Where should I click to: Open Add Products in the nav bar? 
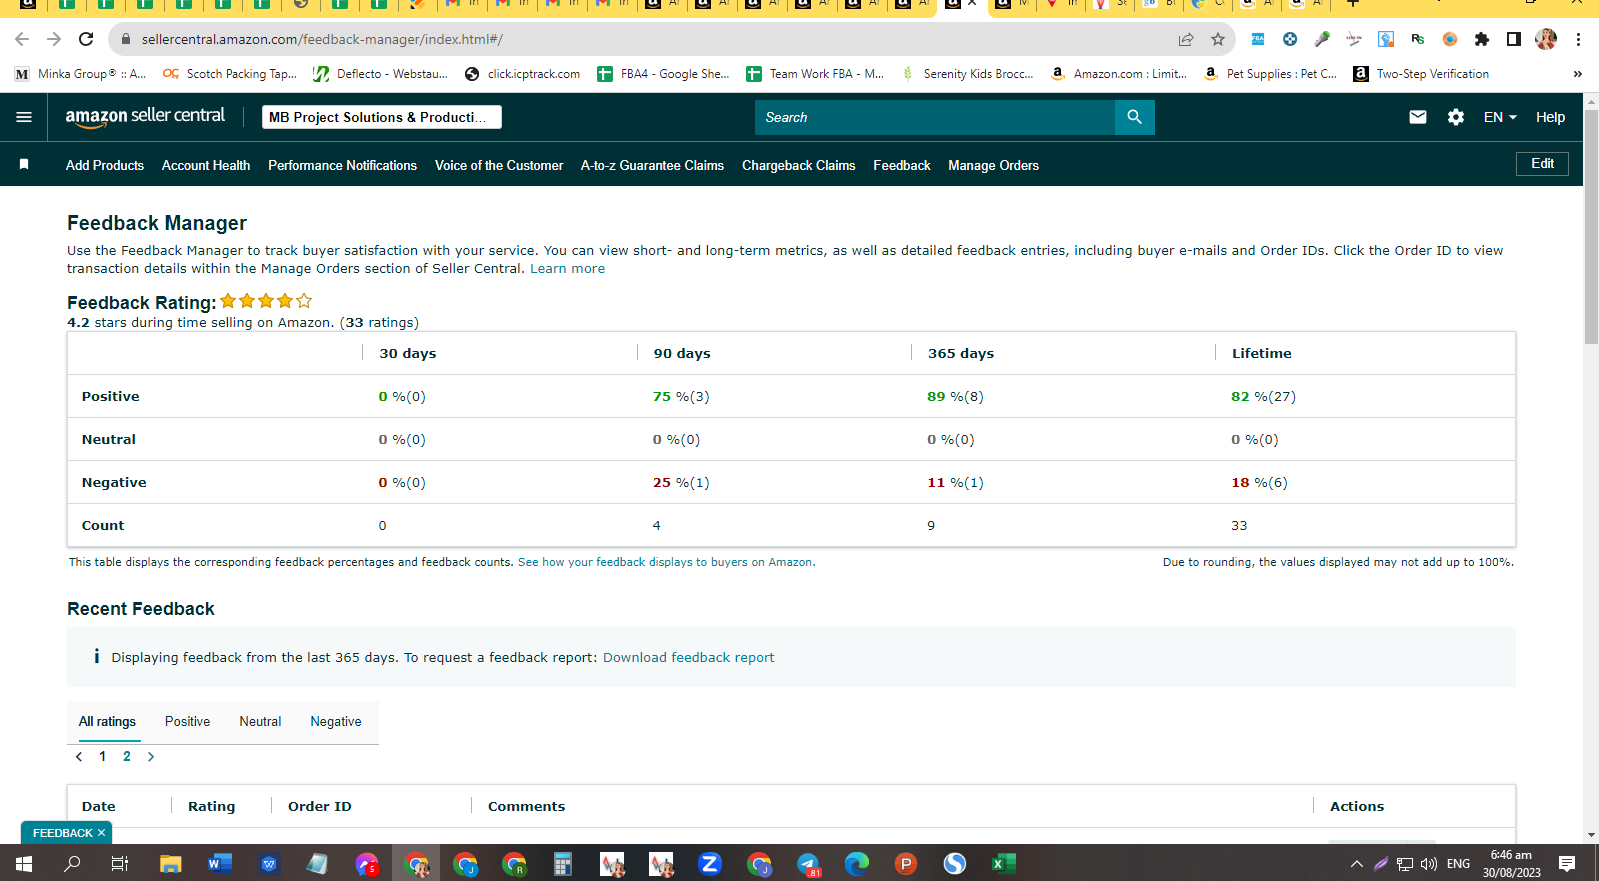(x=105, y=165)
